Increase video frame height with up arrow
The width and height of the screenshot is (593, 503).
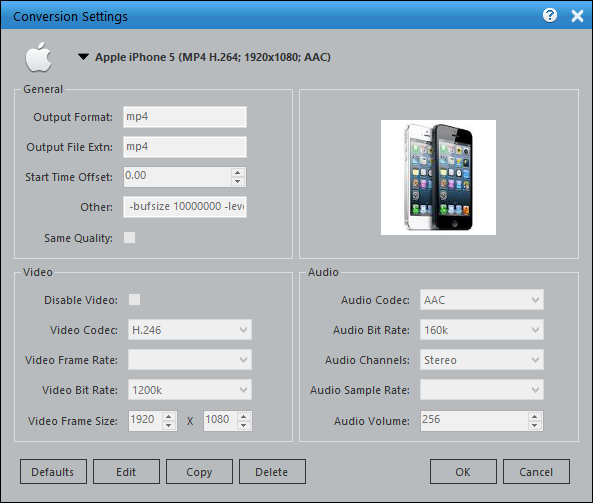pyautogui.click(x=244, y=416)
